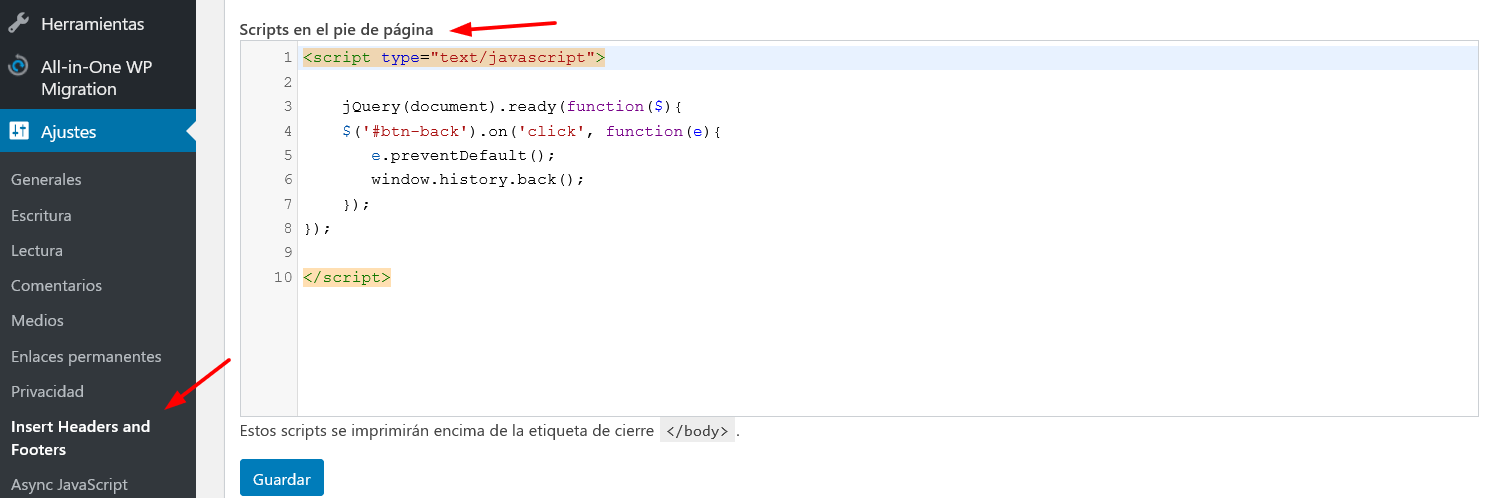Open Enlaces permanentes settings
The width and height of the screenshot is (1494, 498).
pos(86,356)
